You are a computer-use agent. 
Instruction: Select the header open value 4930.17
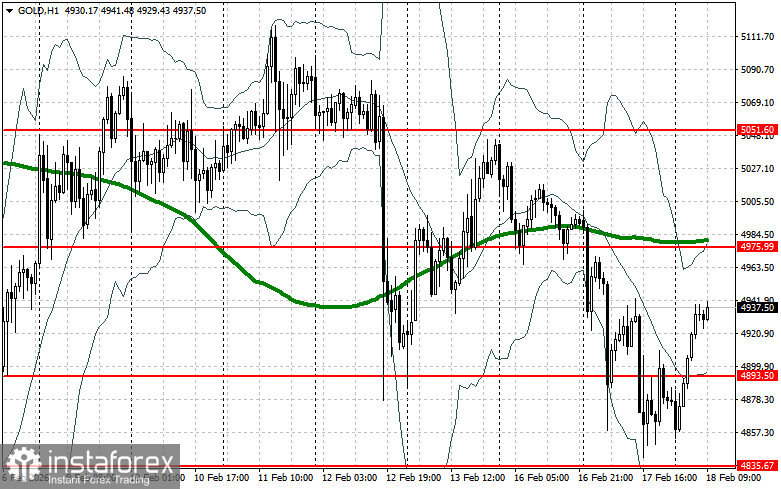pyautogui.click(x=81, y=10)
